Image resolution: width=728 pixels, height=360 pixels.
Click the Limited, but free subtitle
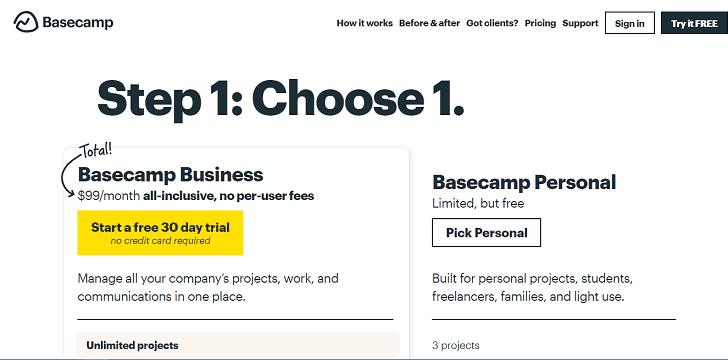pyautogui.click(x=478, y=203)
